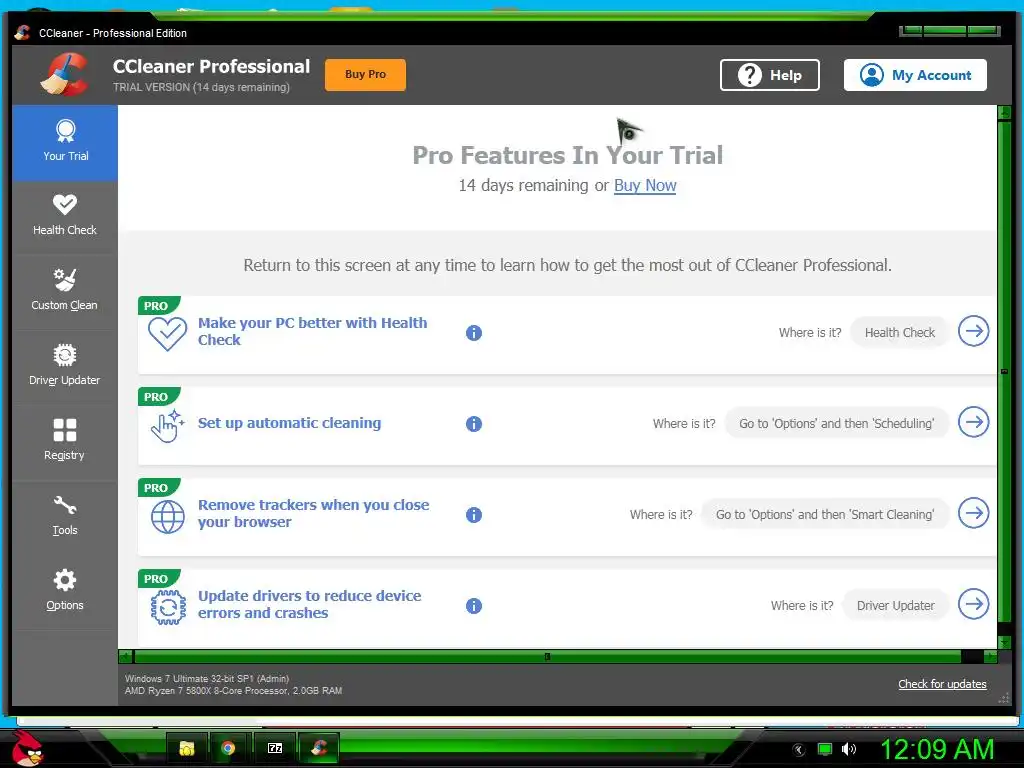1024x768 pixels.
Task: Click the CCleaner taskbar icon
Action: pos(319,748)
